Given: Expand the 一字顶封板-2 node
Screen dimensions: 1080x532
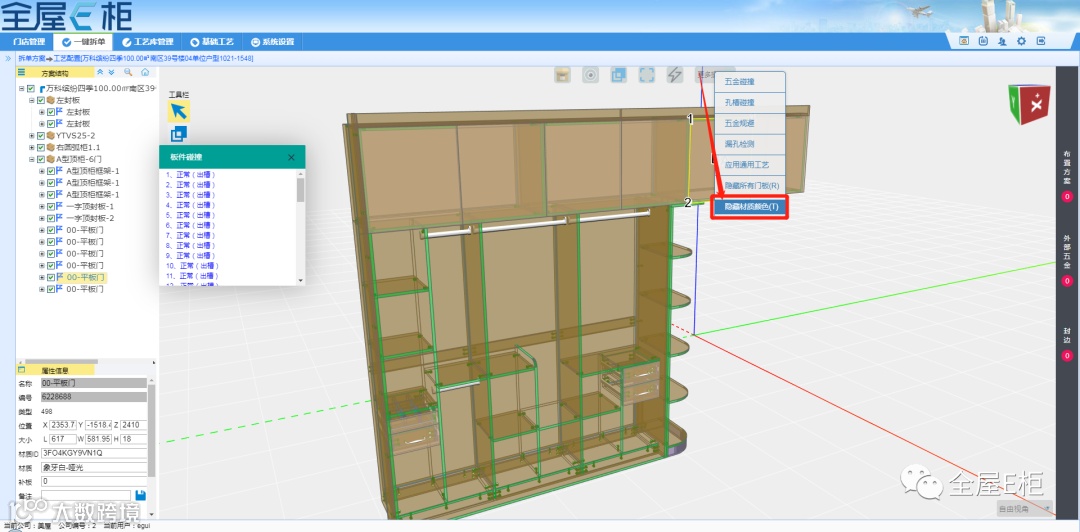Looking at the screenshot, I should click(42, 218).
